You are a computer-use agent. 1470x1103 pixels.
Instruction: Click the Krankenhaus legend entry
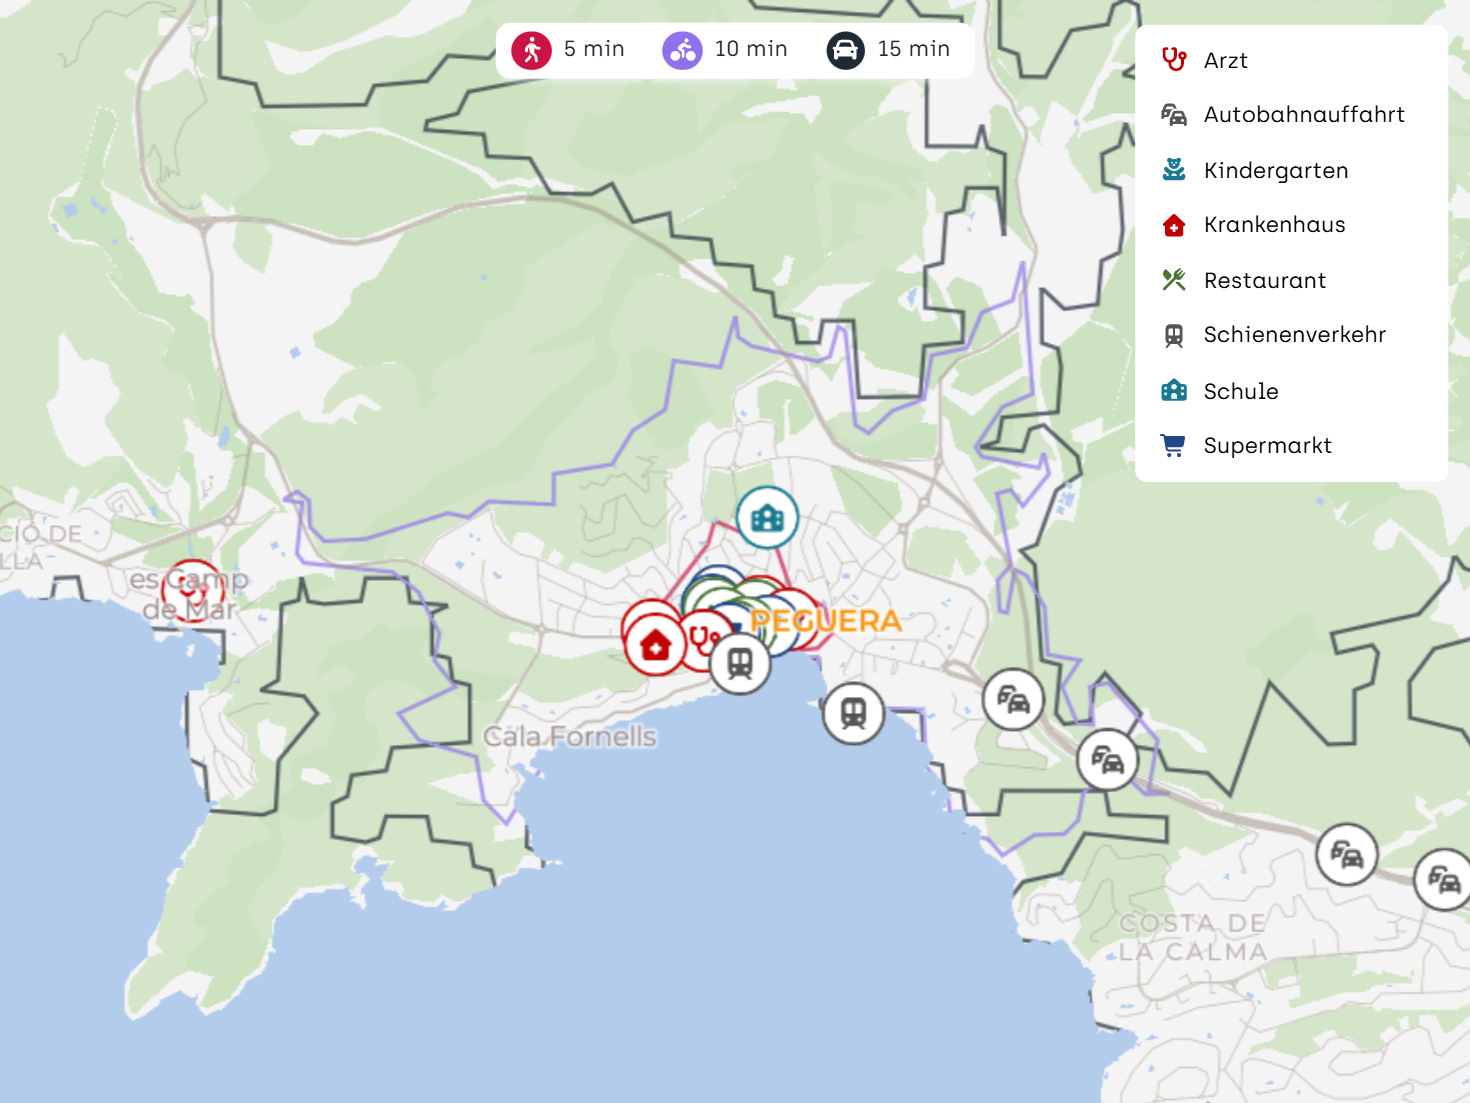click(x=1274, y=225)
